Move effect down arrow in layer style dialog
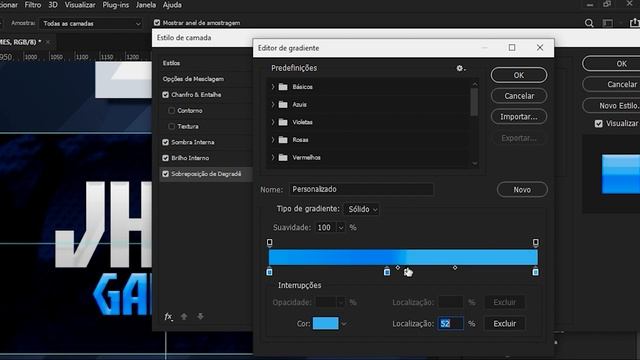The width and height of the screenshot is (640, 360). click(x=200, y=316)
